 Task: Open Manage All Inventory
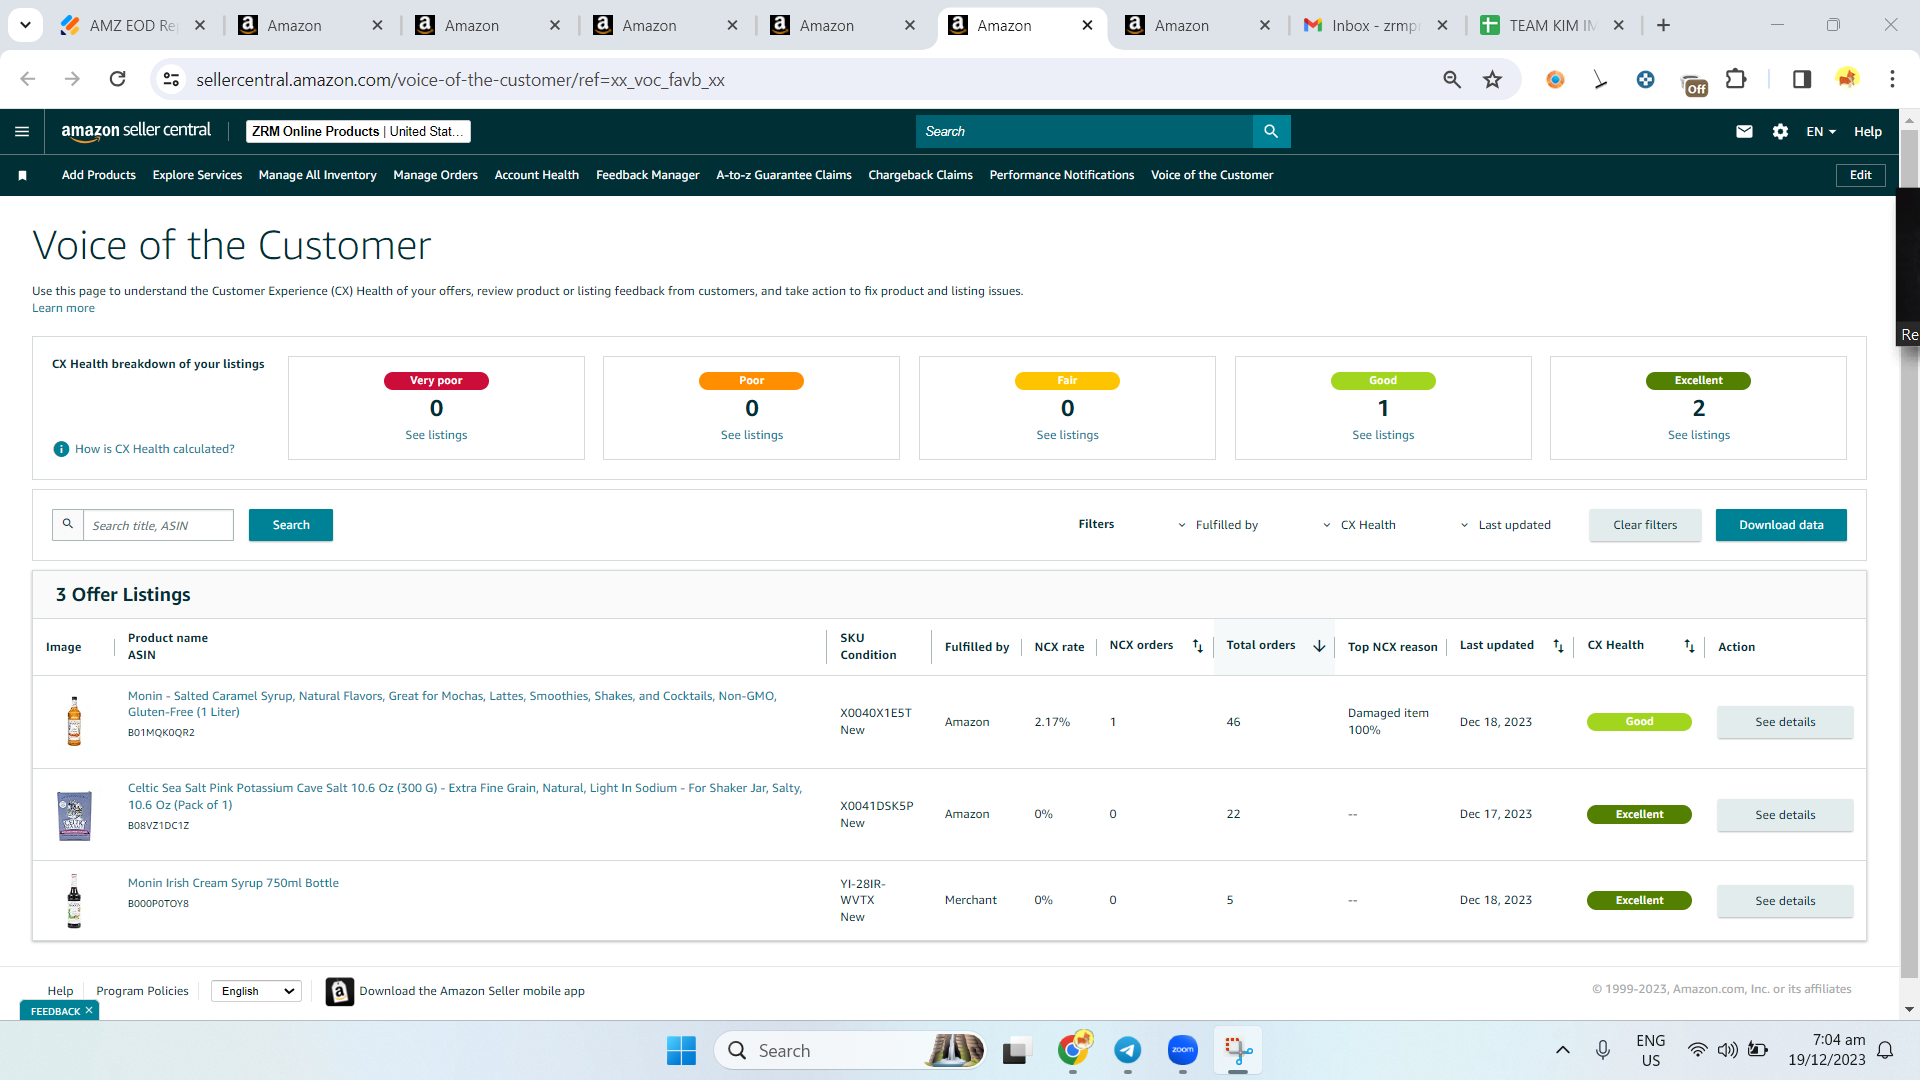[317, 175]
